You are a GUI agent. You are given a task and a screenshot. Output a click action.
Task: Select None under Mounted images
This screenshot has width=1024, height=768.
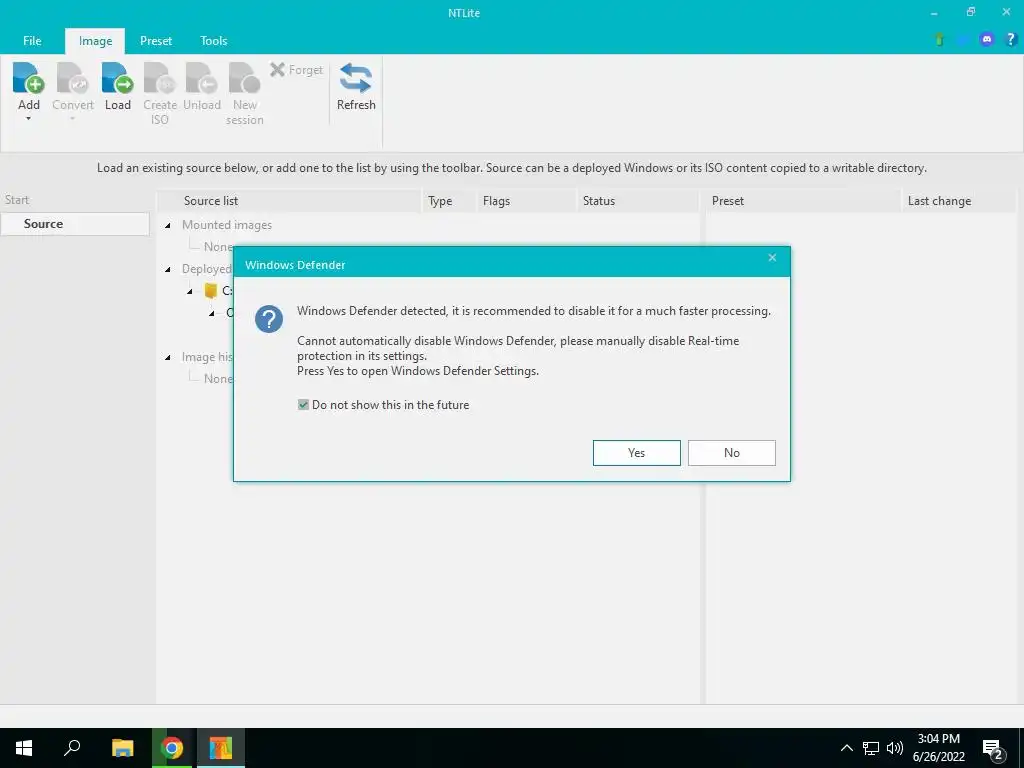(218, 247)
